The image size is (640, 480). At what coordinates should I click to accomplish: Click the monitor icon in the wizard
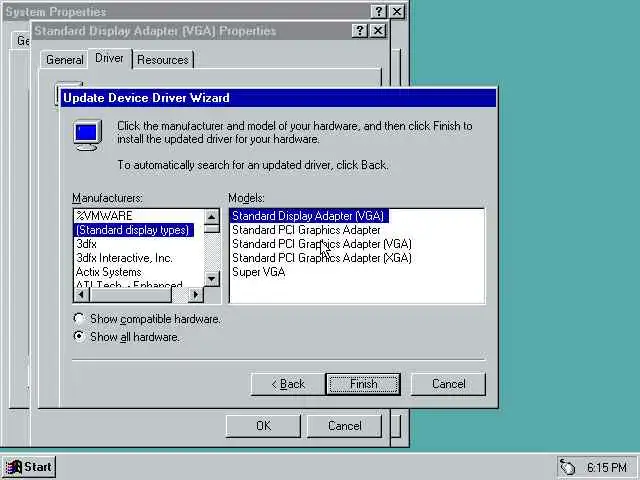[x=87, y=135]
